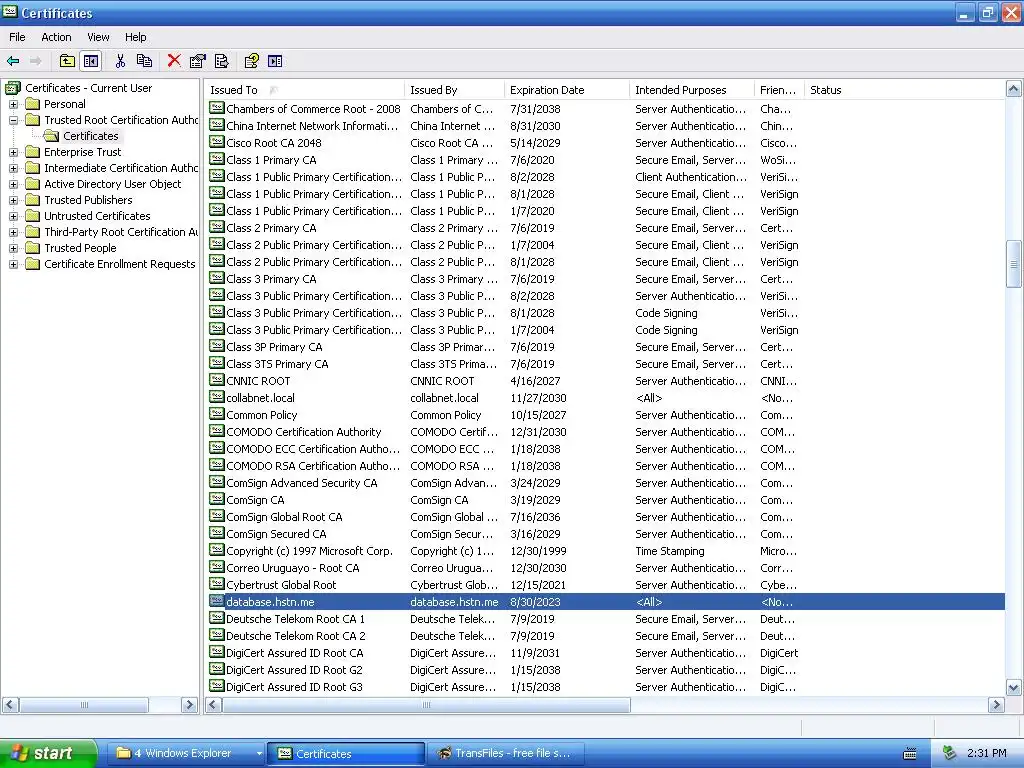
Task: Sort by the Issued By column header
Action: tap(455, 90)
